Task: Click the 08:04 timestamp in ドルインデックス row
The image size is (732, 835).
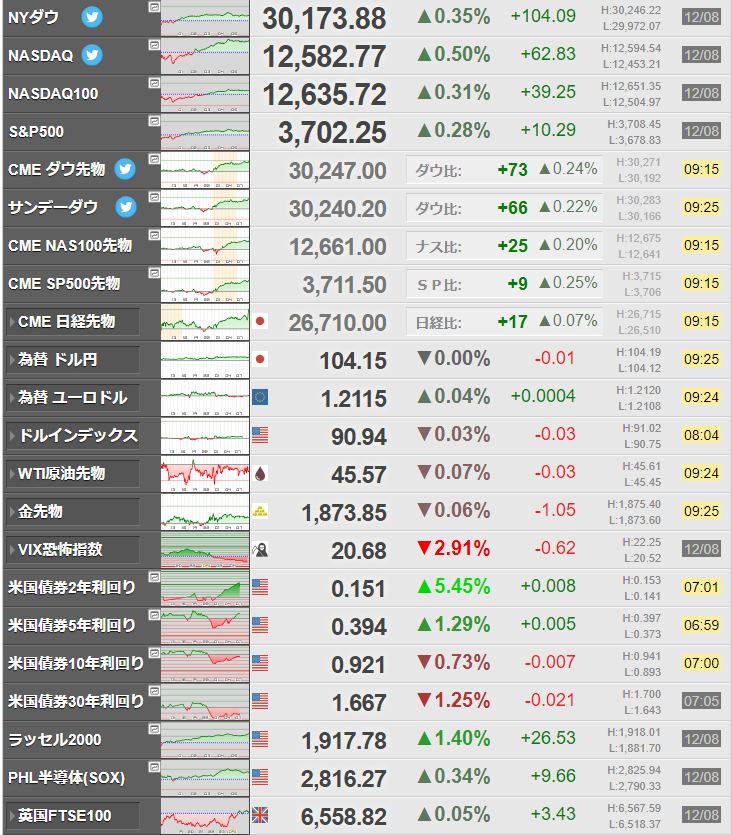Action: (701, 435)
